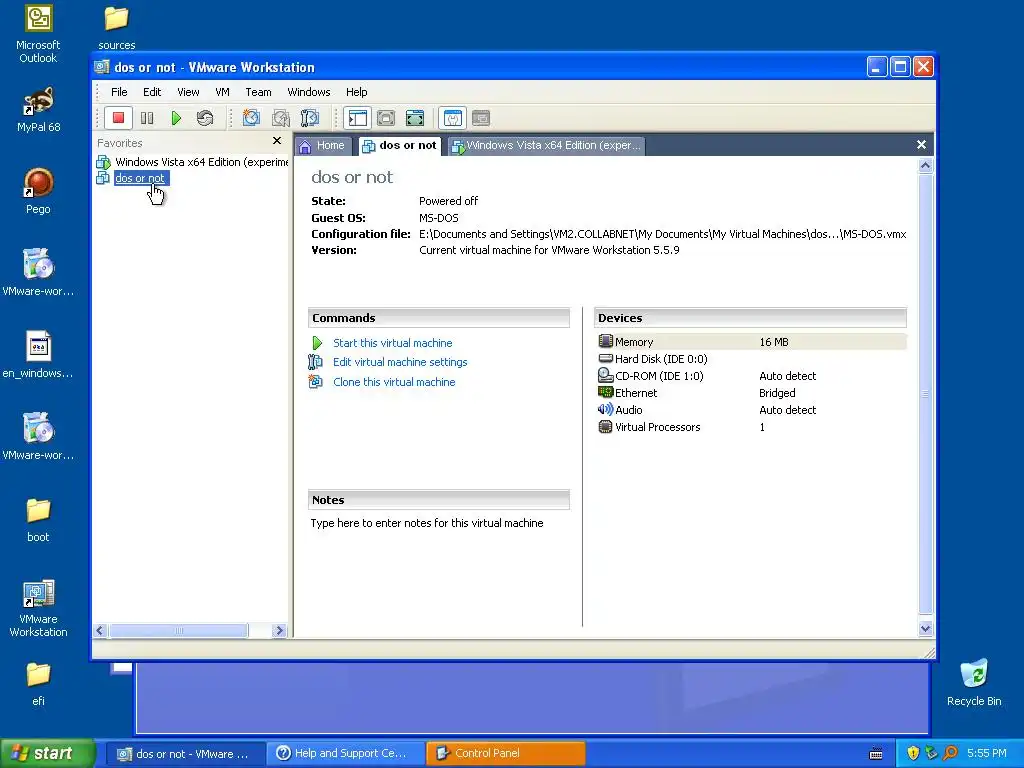Screen dimensions: 1024x768
Task: Select the Memory device row
Action: [751, 342]
